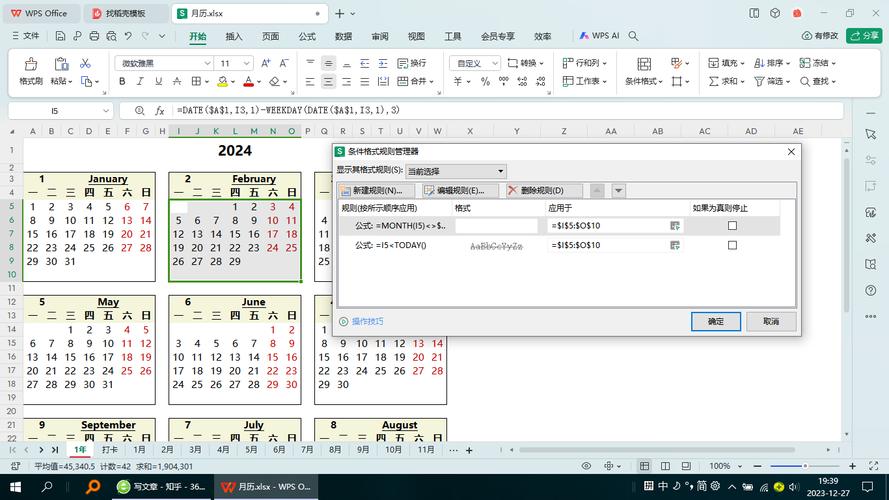Open the font size dropdown
889x500 pixels.
247,63
